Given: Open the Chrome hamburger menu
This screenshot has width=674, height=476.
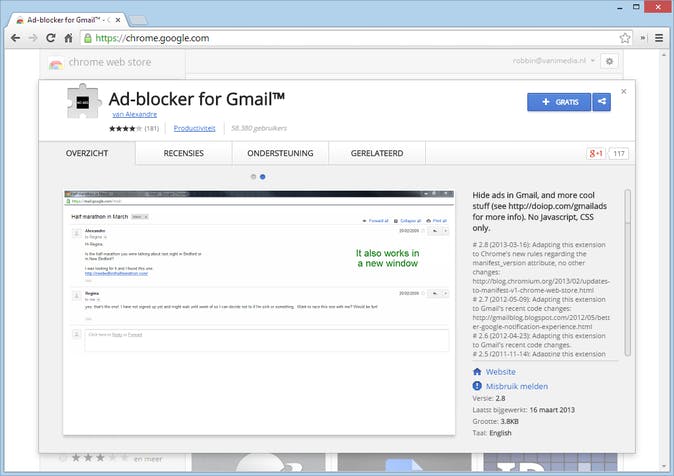Looking at the screenshot, I should [659, 38].
